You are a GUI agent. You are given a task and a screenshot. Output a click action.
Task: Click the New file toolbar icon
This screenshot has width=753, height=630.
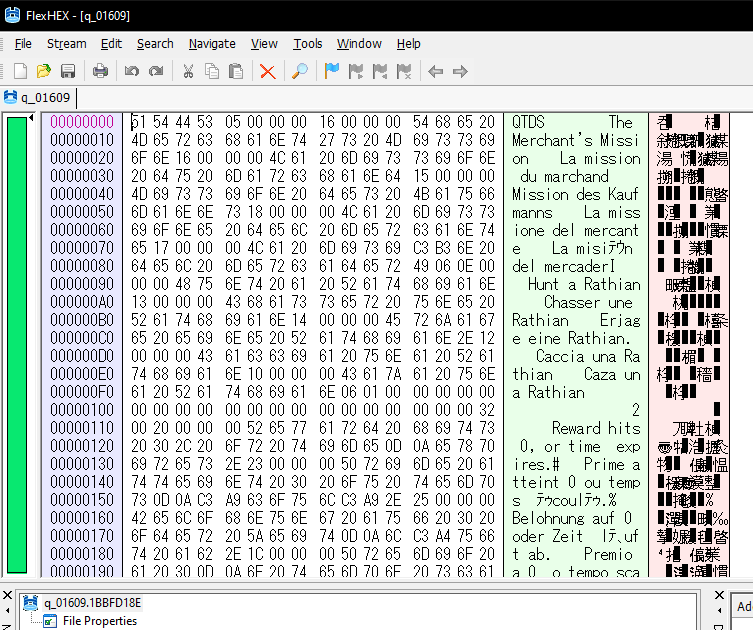(x=20, y=71)
